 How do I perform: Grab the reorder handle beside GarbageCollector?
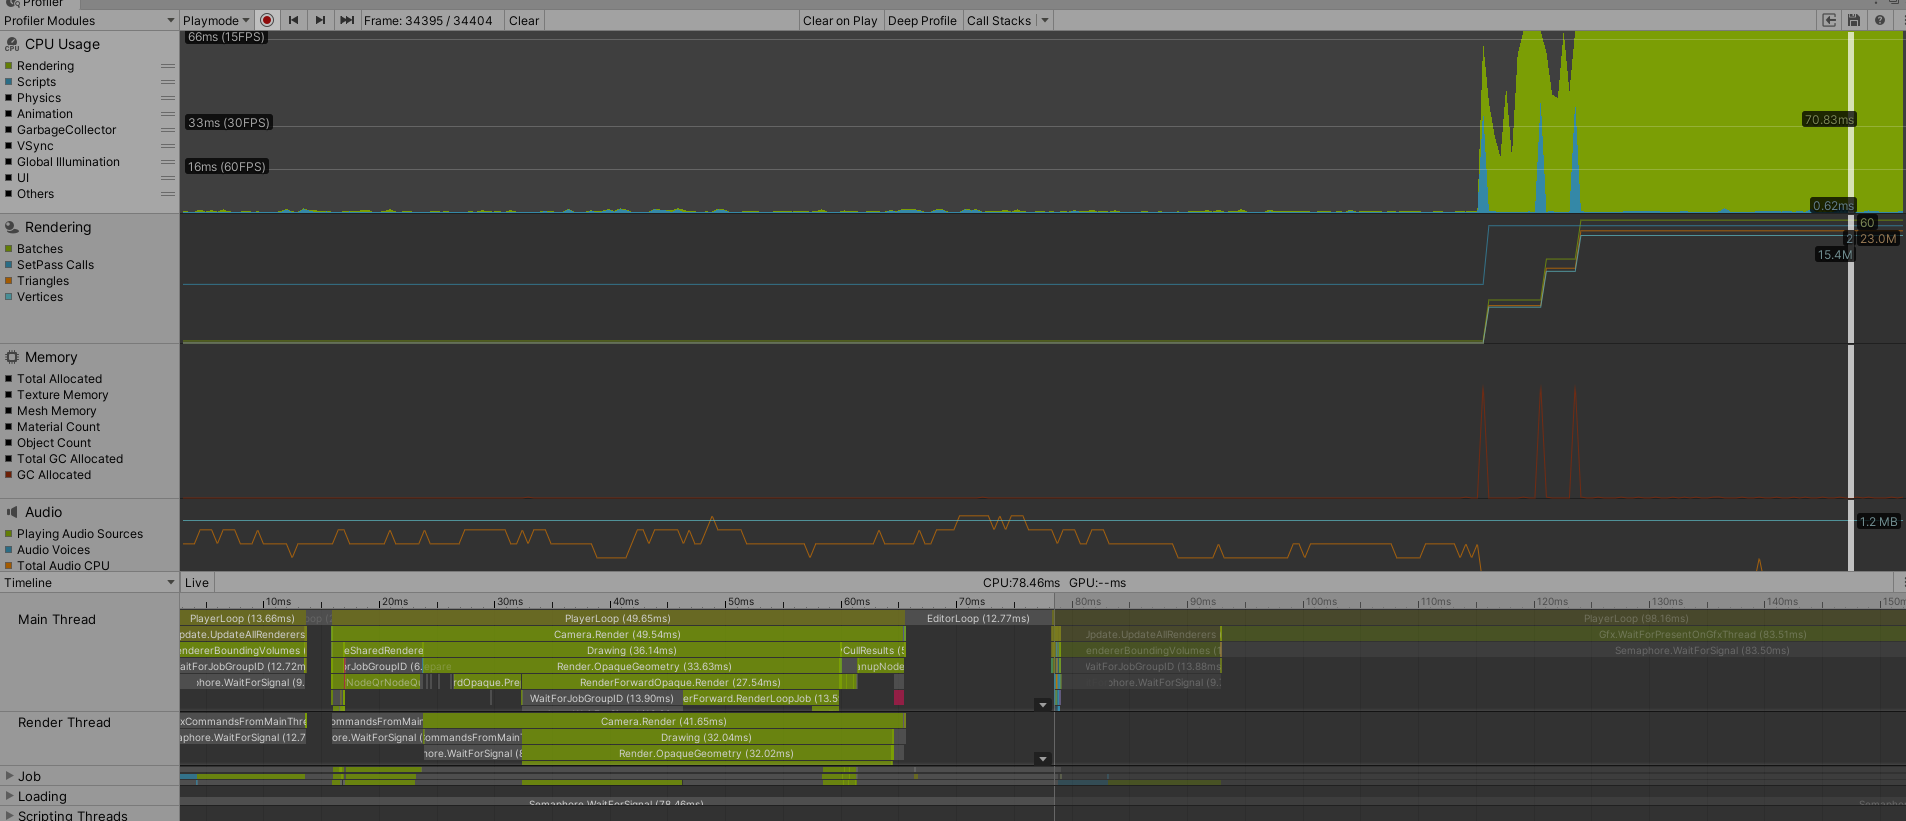coord(168,130)
